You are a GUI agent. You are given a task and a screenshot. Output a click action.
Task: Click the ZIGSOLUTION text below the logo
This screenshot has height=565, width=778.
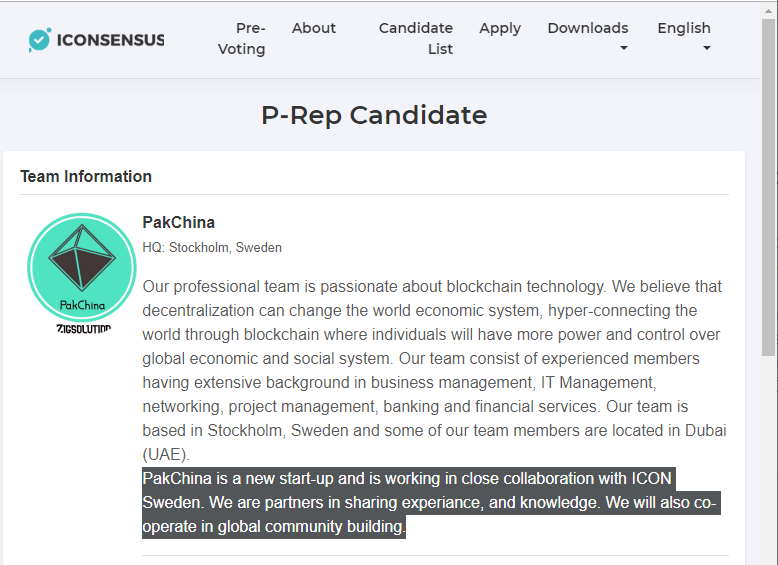coord(83,329)
